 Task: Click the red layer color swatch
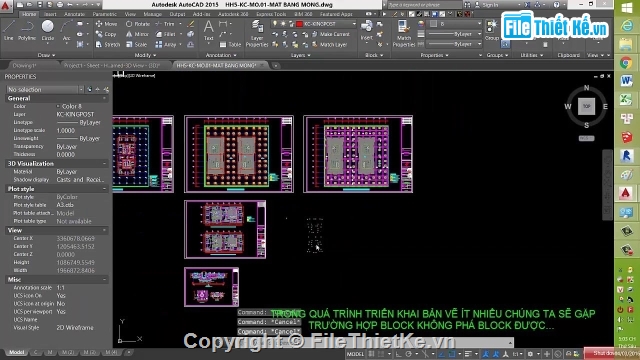[x=300, y=24]
